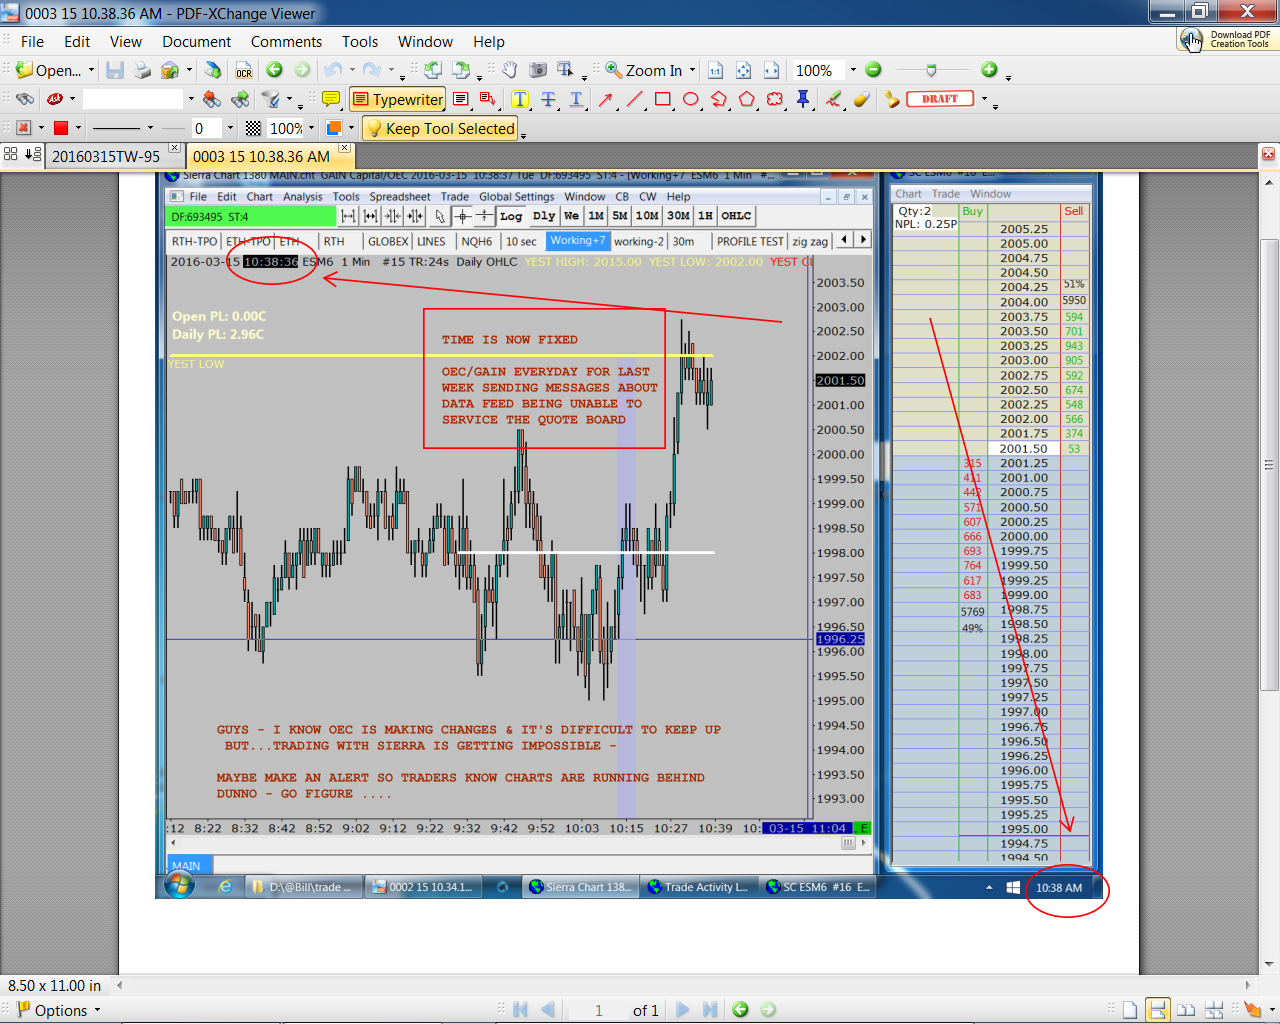Select the Cloud annotation tool
The width and height of the screenshot is (1280, 1024).
(x=775, y=99)
